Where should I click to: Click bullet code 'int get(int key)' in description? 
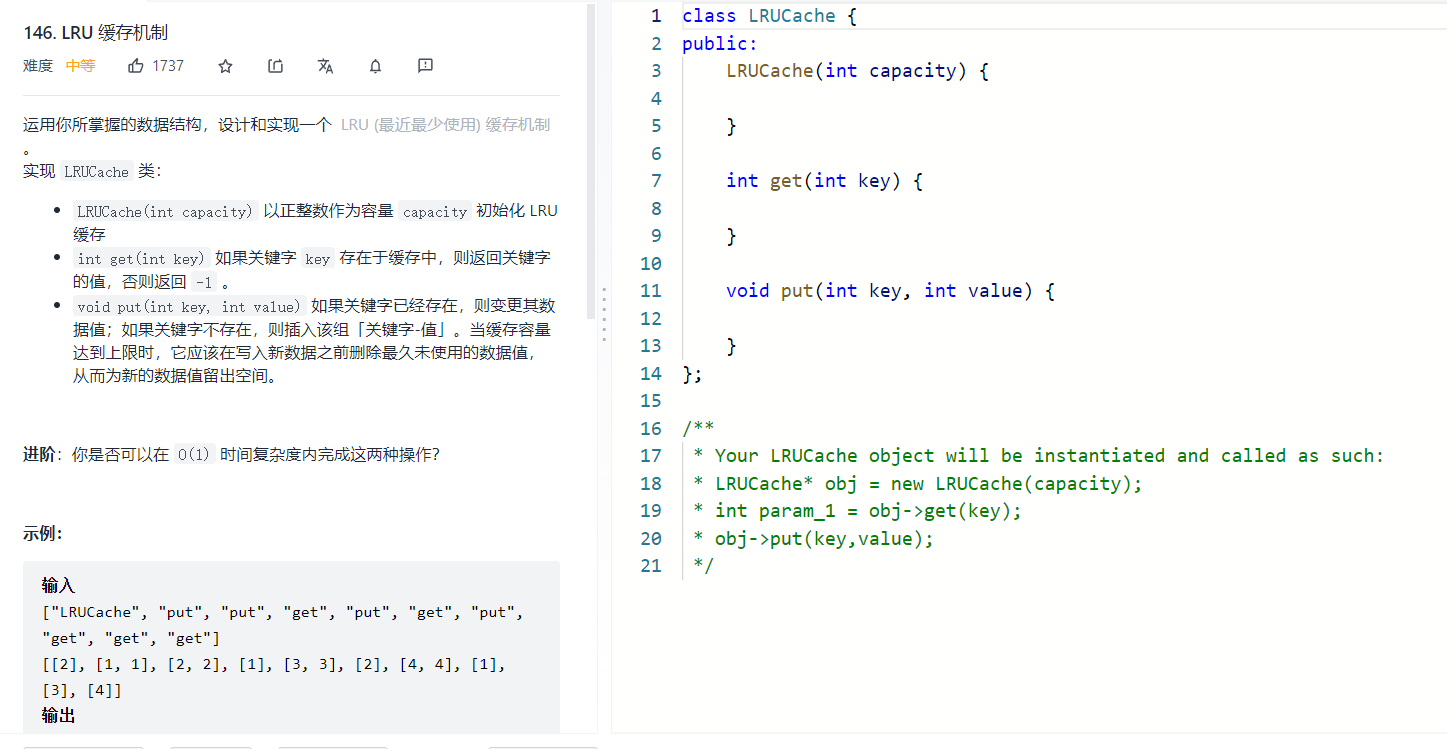pyautogui.click(x=141, y=259)
